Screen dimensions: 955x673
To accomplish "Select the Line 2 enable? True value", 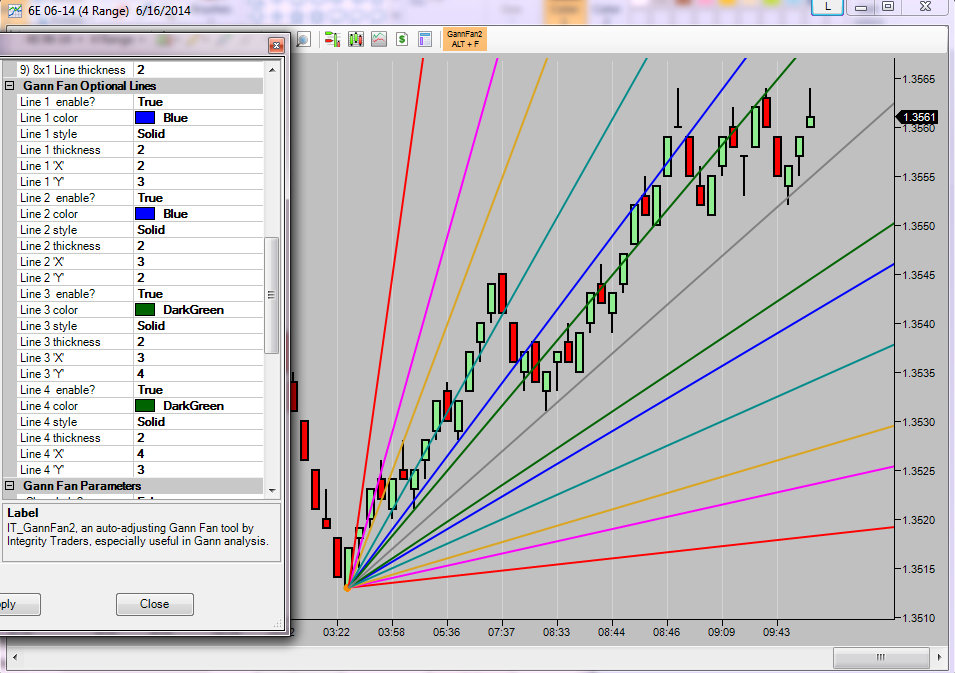I will coord(199,198).
